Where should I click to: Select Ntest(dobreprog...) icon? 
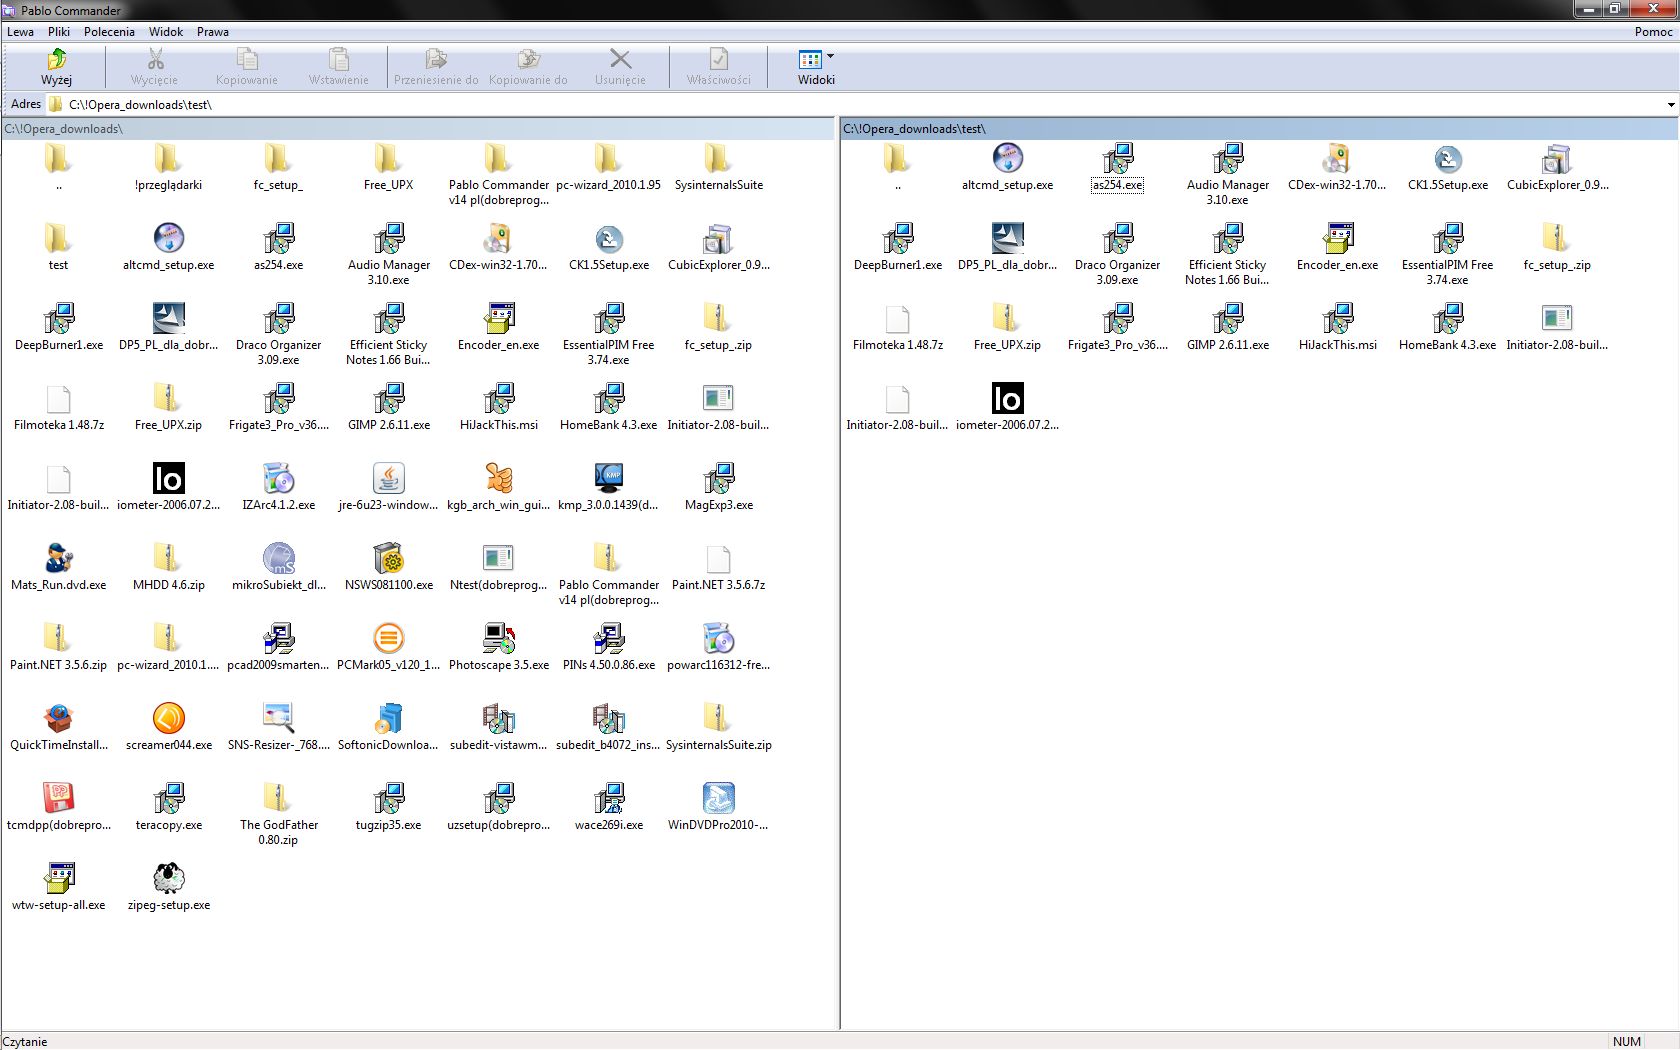coord(498,559)
